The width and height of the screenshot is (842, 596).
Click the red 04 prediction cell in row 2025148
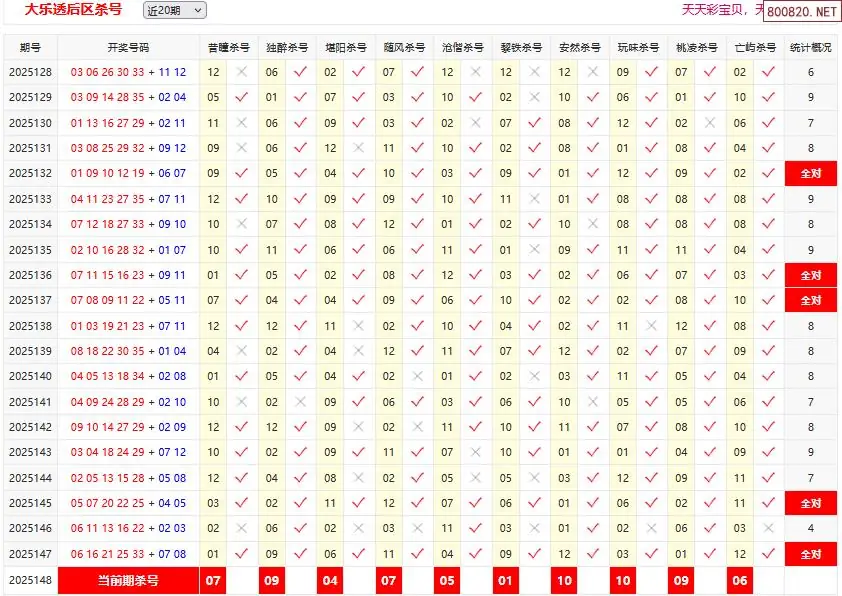coord(330,580)
